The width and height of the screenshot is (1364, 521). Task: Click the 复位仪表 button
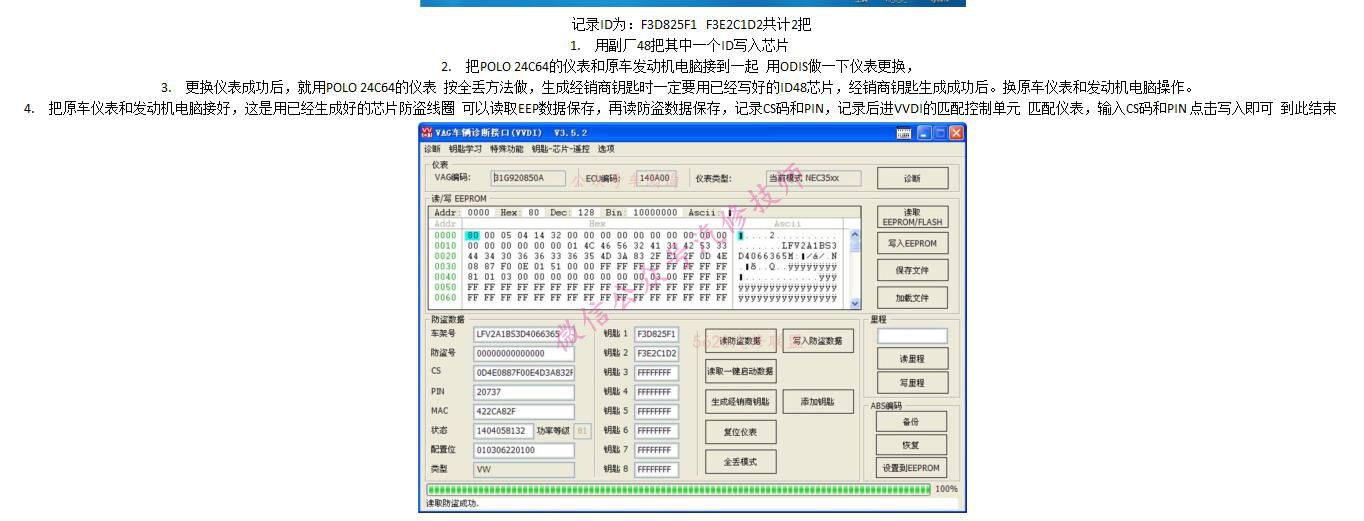tap(740, 432)
